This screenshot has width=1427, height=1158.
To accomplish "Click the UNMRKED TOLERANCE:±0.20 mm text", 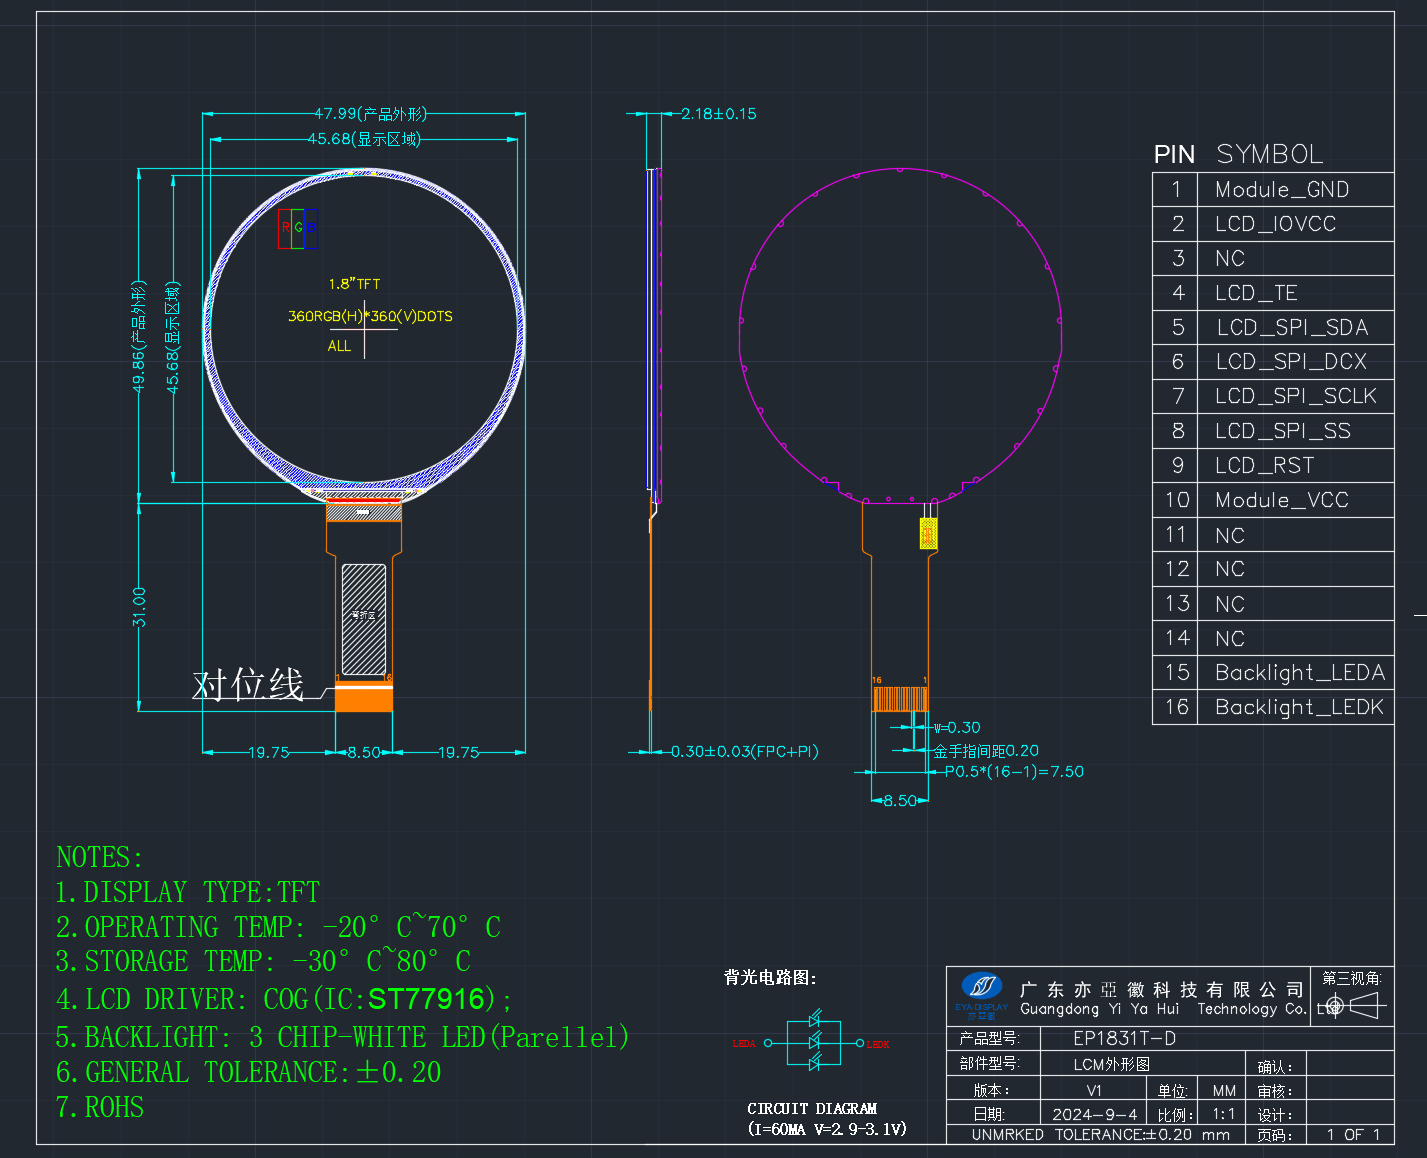I will 1100,1135.
